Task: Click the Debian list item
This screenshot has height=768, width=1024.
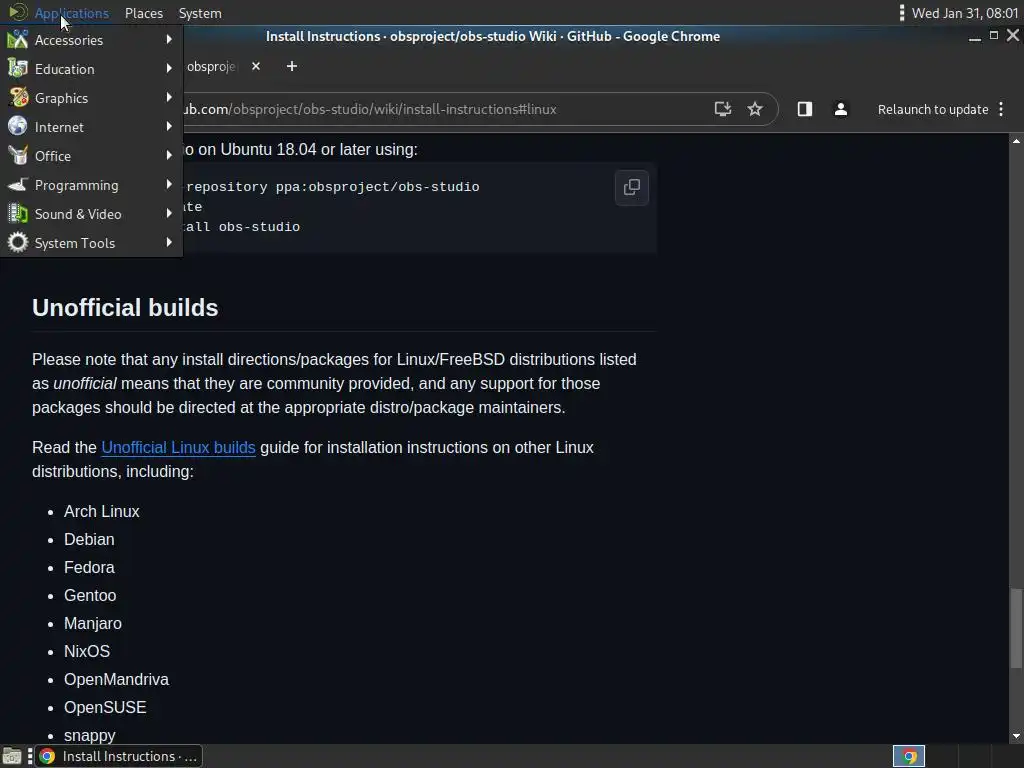Action: click(x=89, y=539)
